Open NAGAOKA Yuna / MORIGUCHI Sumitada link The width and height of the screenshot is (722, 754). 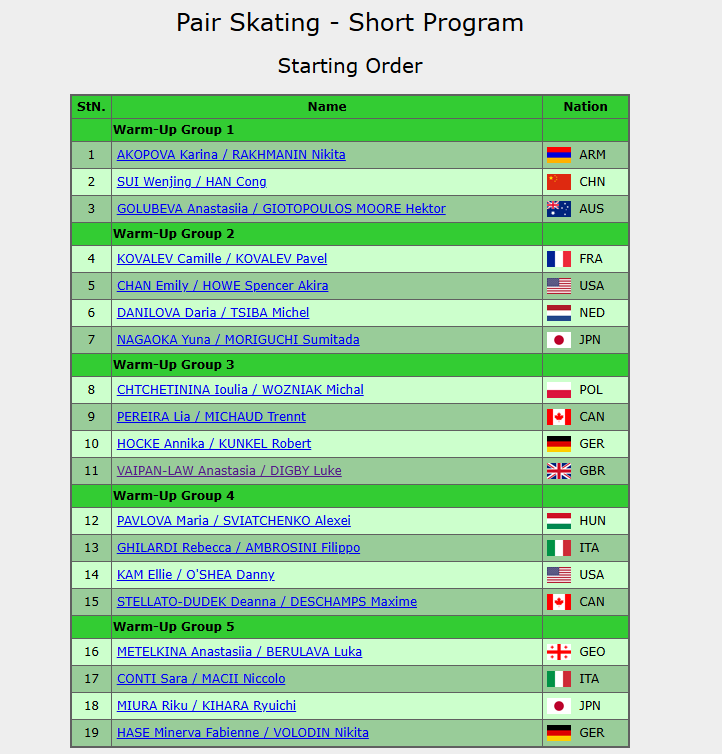tap(238, 340)
